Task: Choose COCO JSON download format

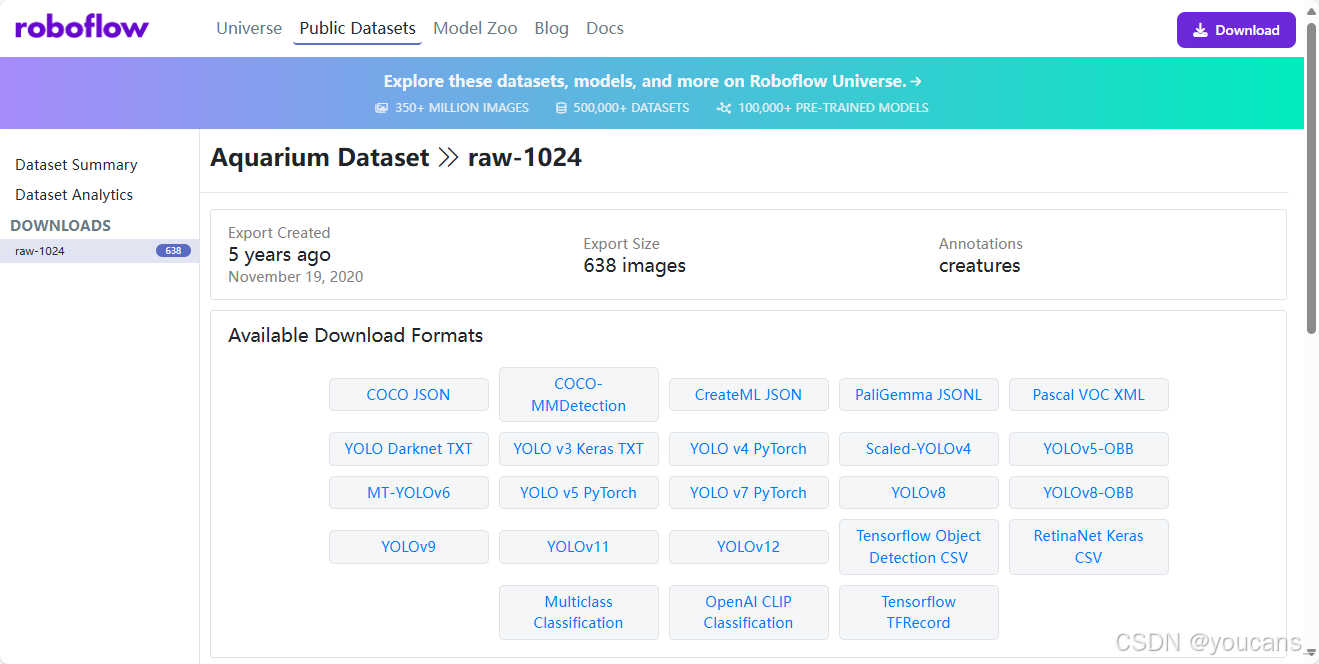Action: (409, 394)
